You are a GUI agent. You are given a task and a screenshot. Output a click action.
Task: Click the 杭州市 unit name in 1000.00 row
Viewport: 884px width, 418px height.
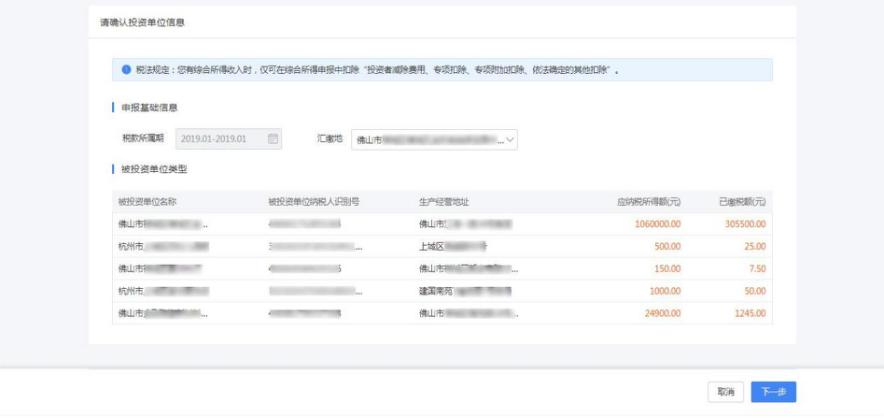[x=163, y=291]
